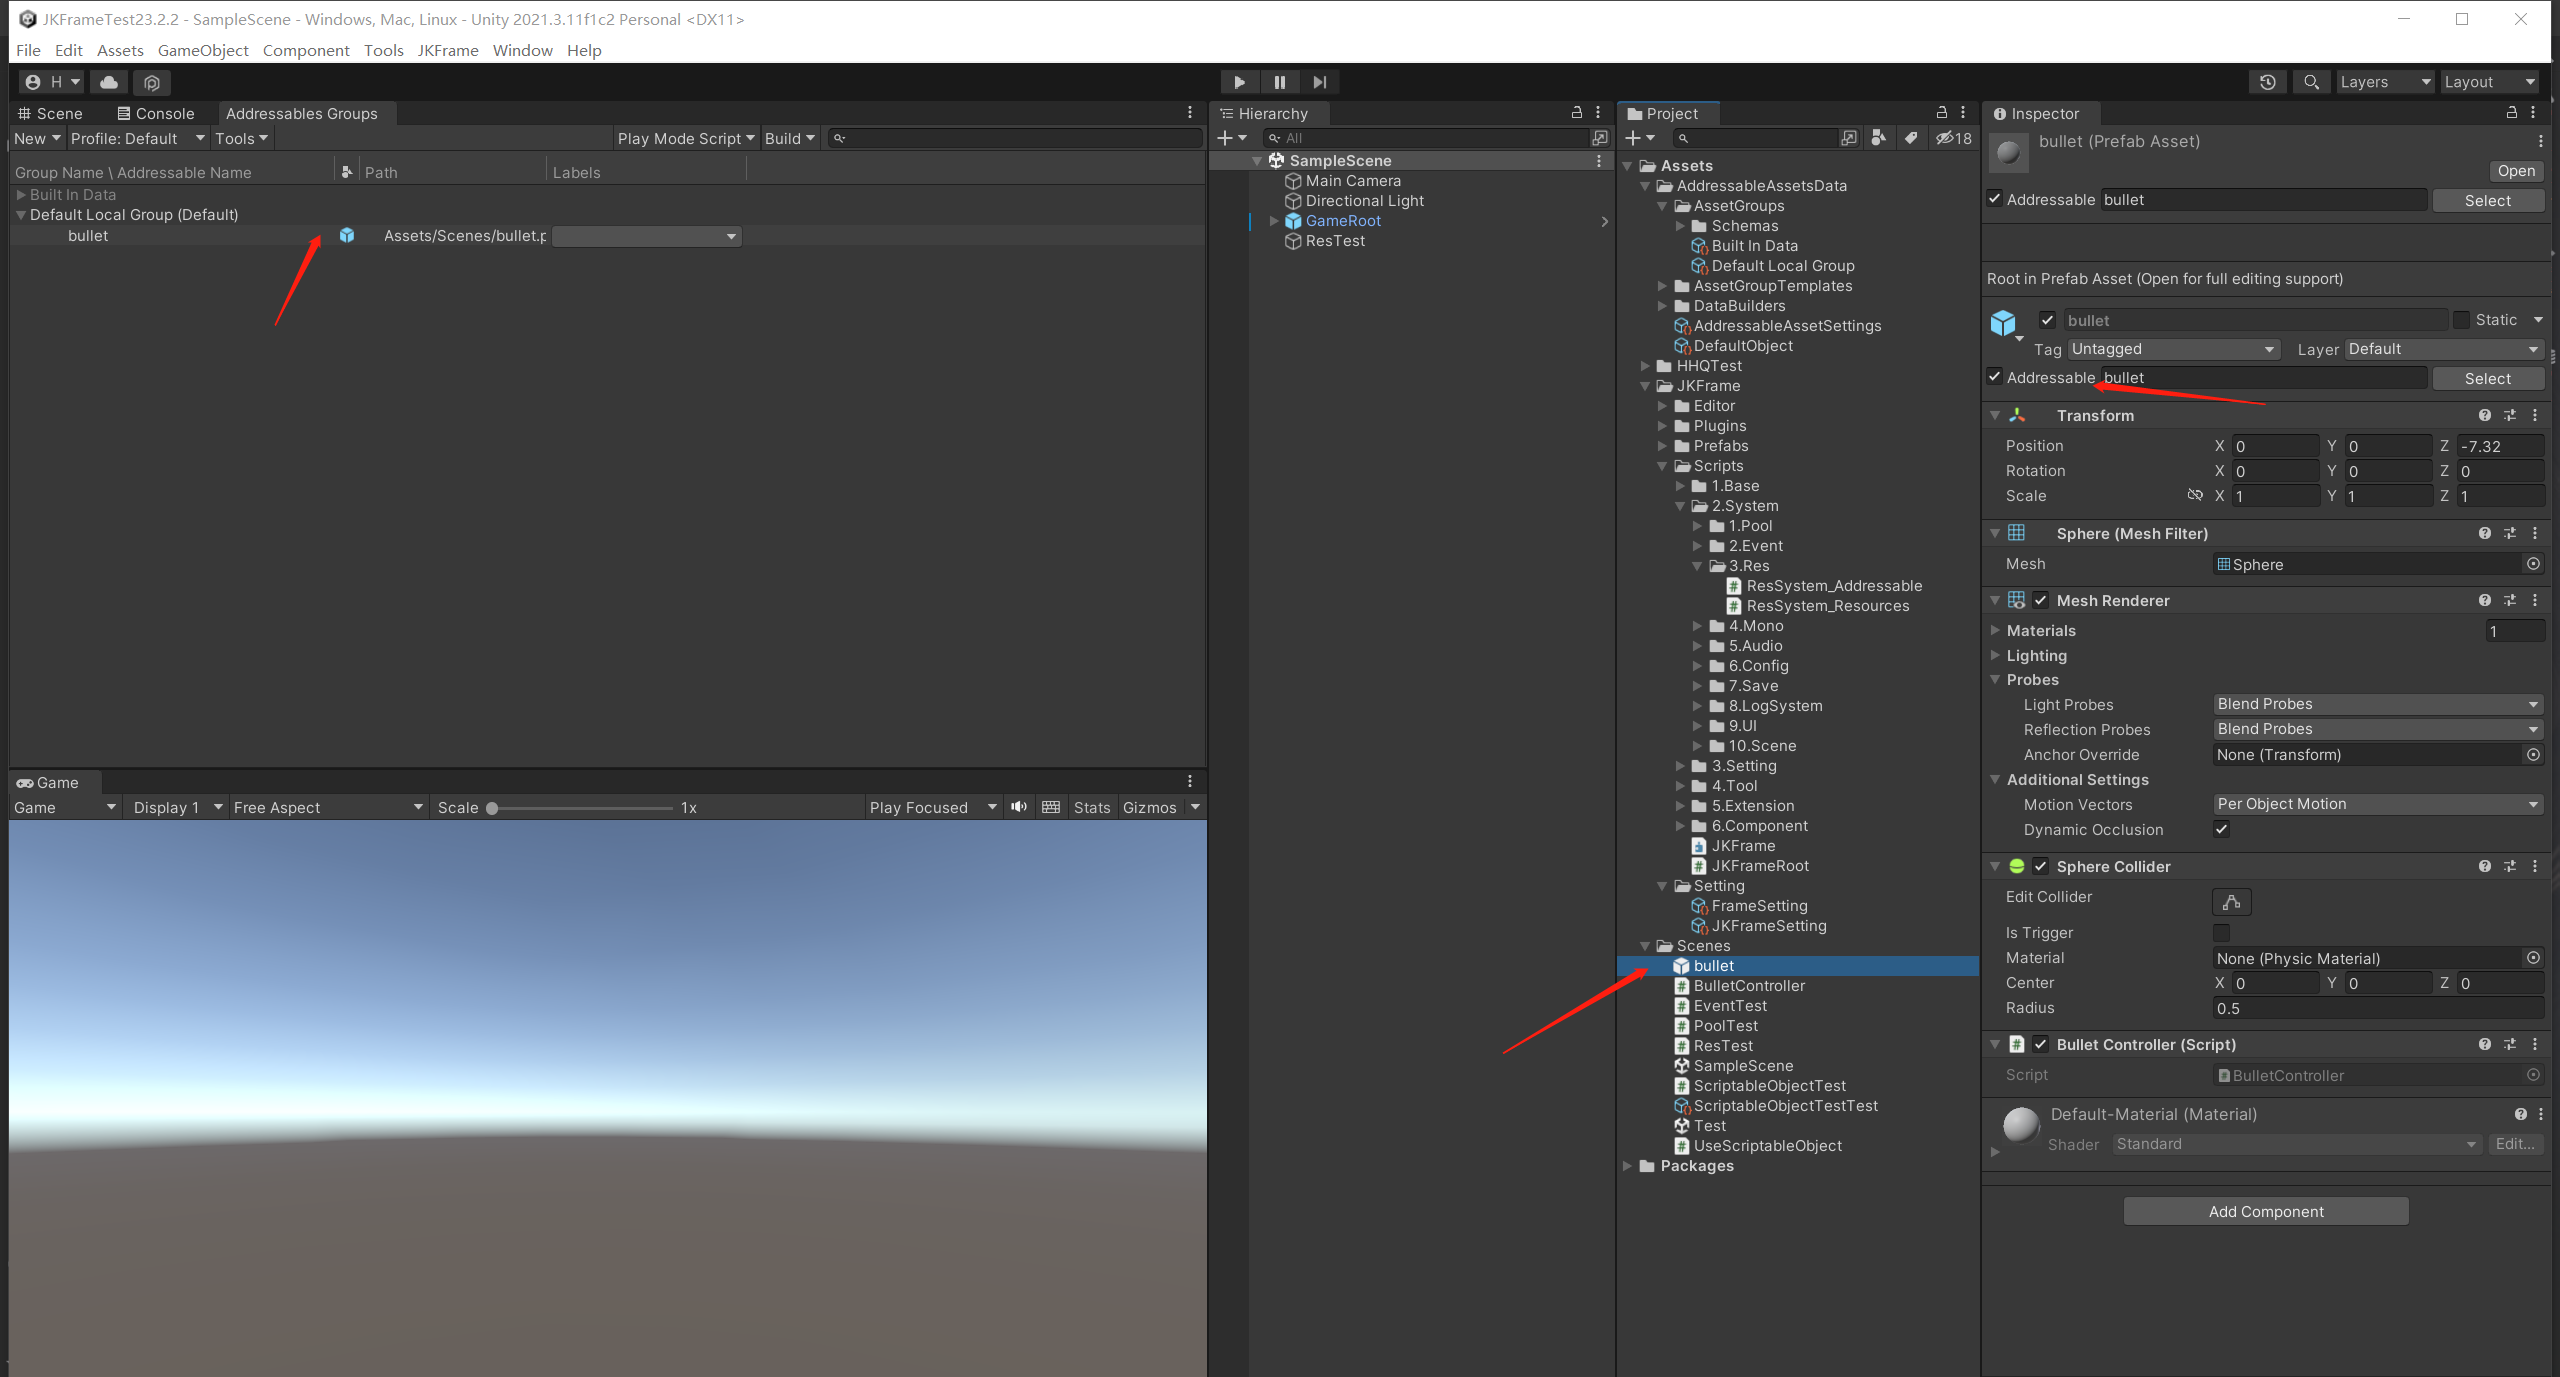Click the Select button next to Addressable bullet

pos(2487,376)
